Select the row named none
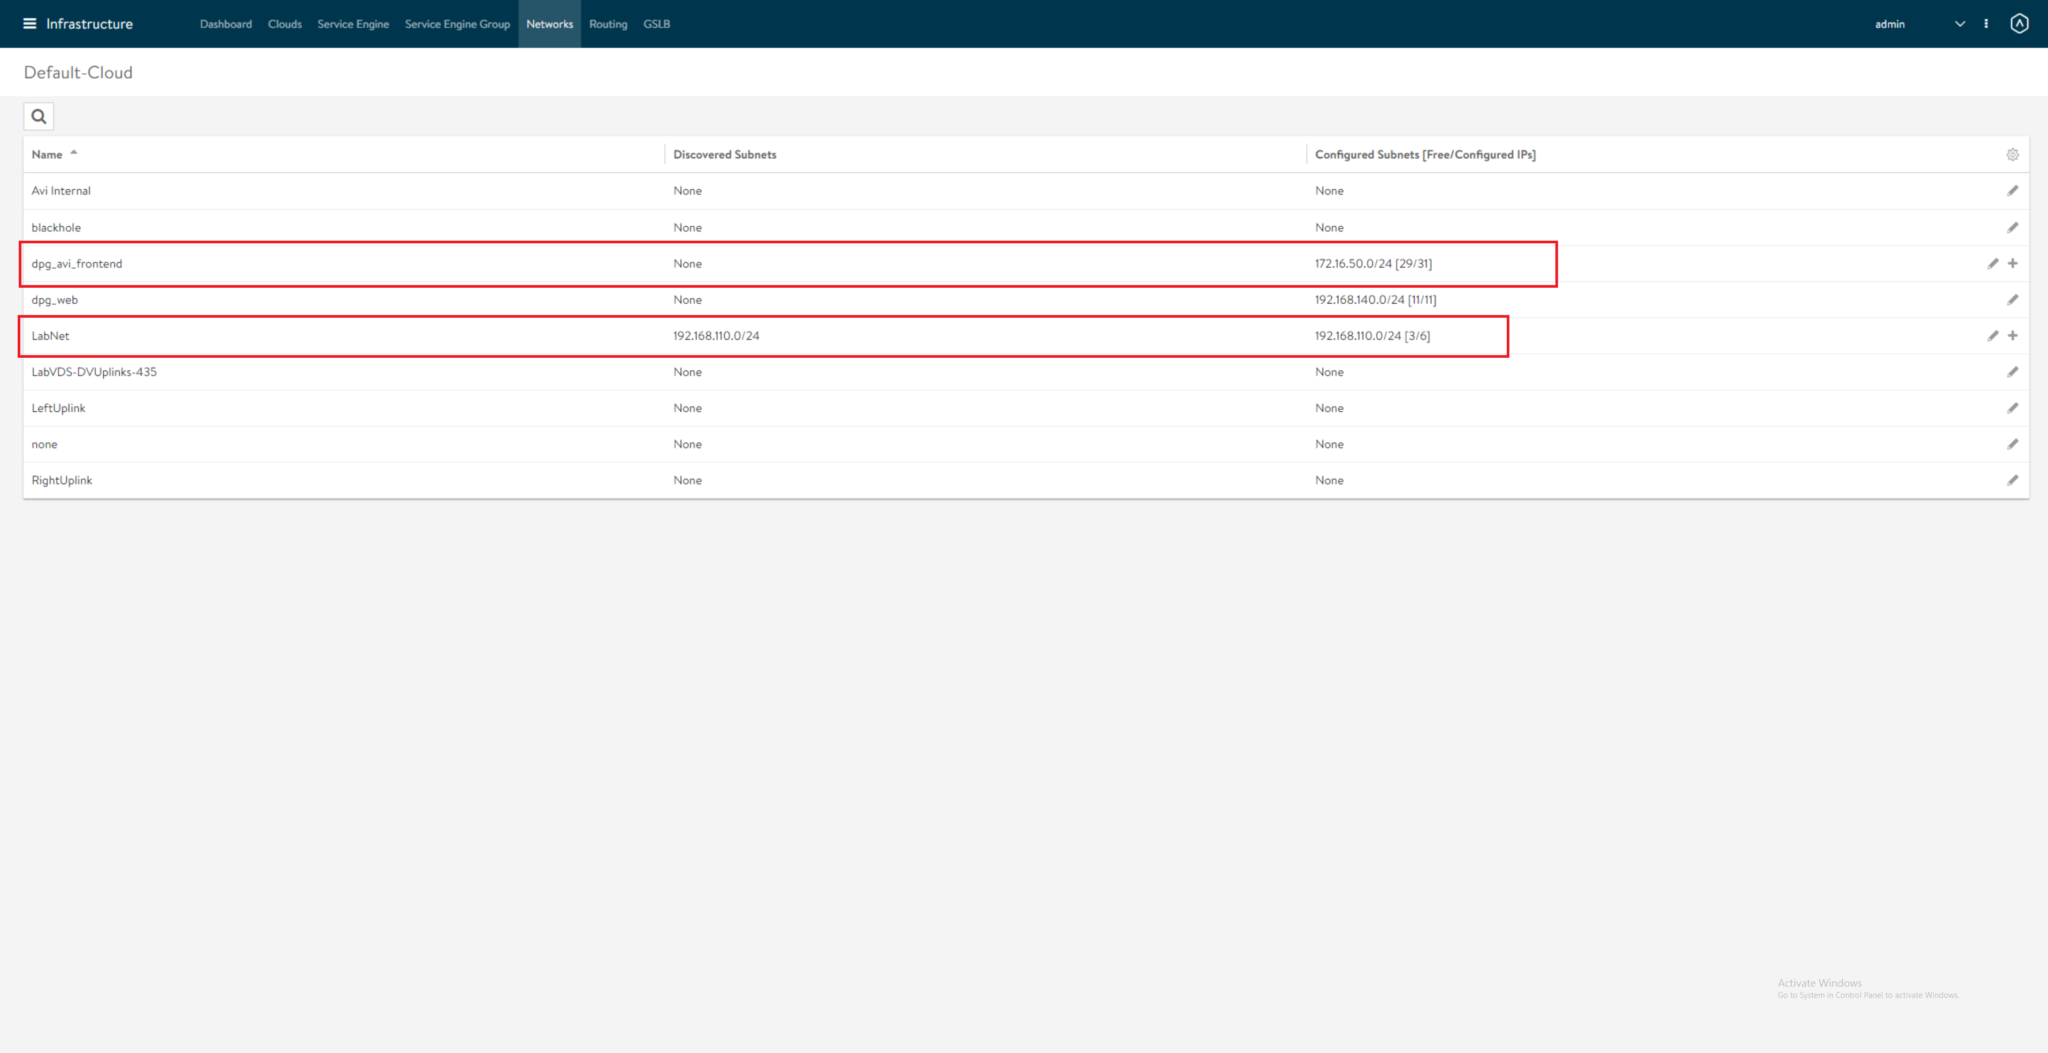2048x1053 pixels. 44,443
